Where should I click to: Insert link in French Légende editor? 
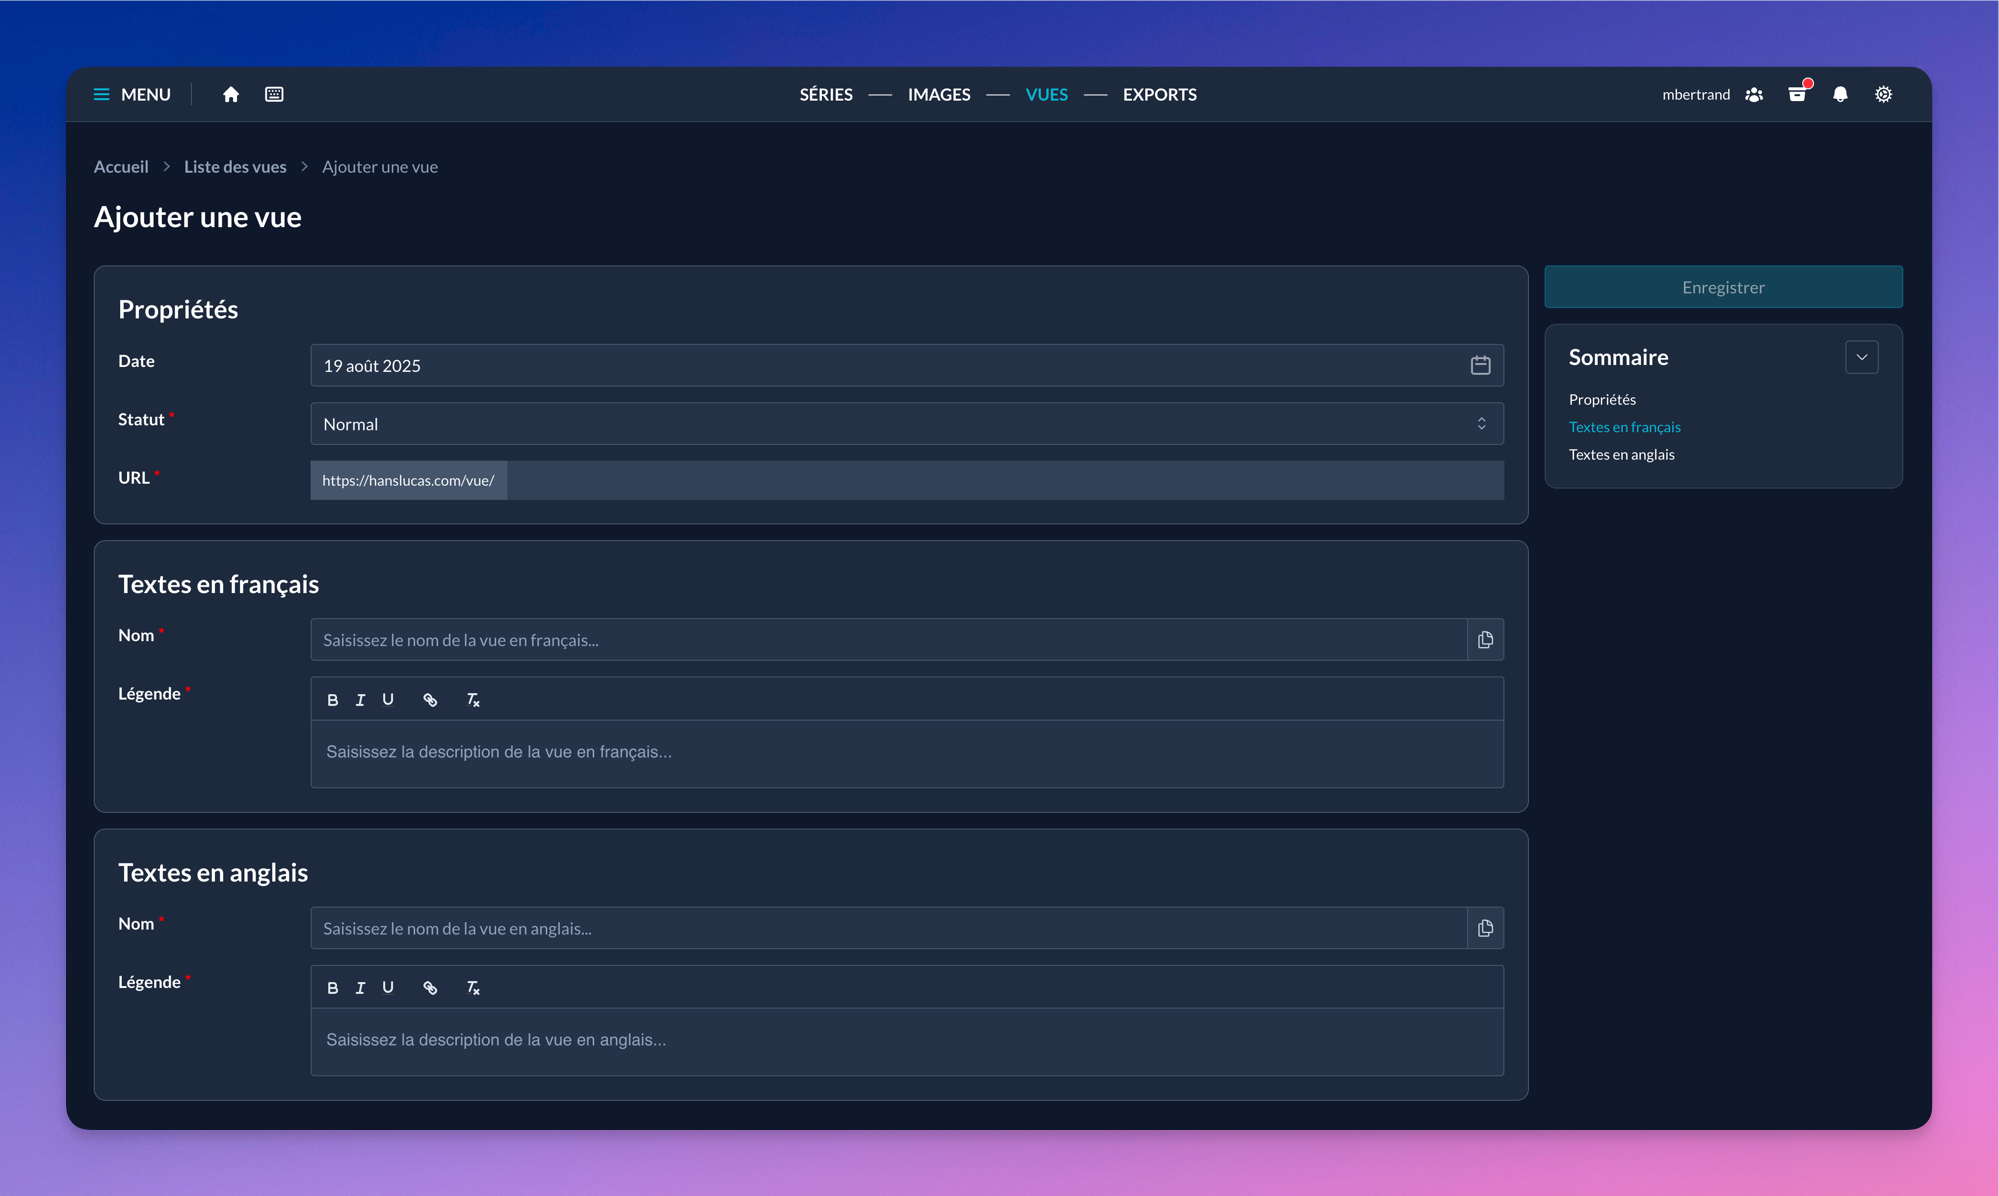pyautogui.click(x=430, y=700)
